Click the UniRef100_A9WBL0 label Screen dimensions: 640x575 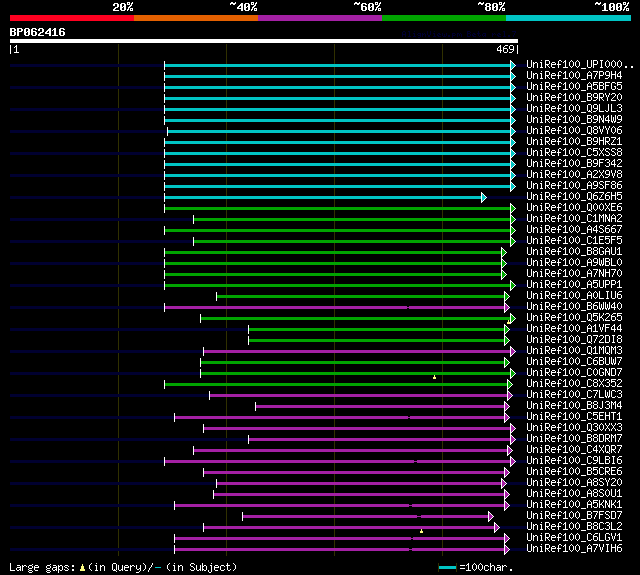(574, 263)
